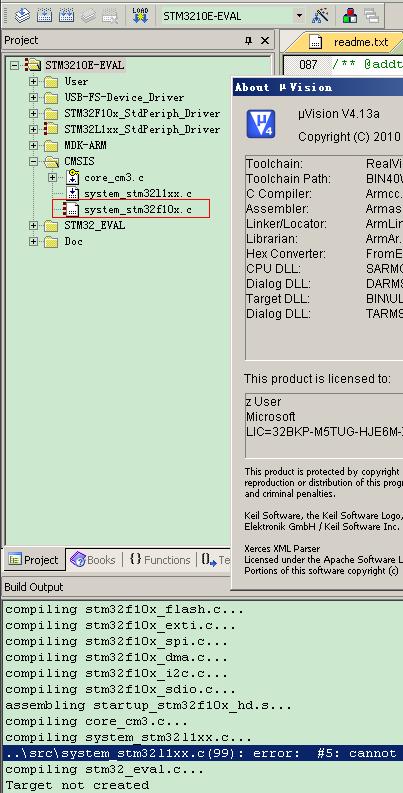
Task: Expand the core_cm3.c file node
Action: 52,178
